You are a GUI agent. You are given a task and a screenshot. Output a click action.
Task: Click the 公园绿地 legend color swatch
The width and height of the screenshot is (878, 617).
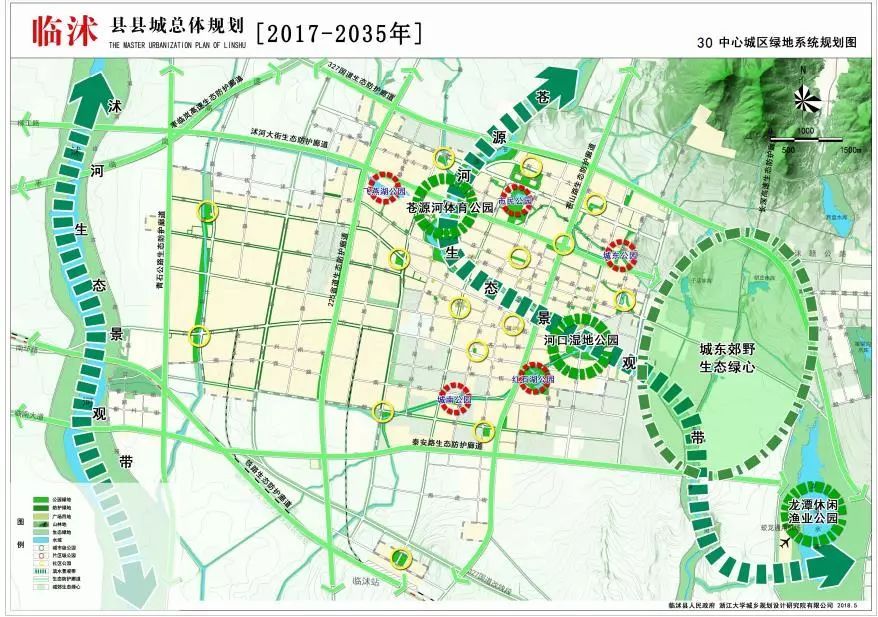41,499
